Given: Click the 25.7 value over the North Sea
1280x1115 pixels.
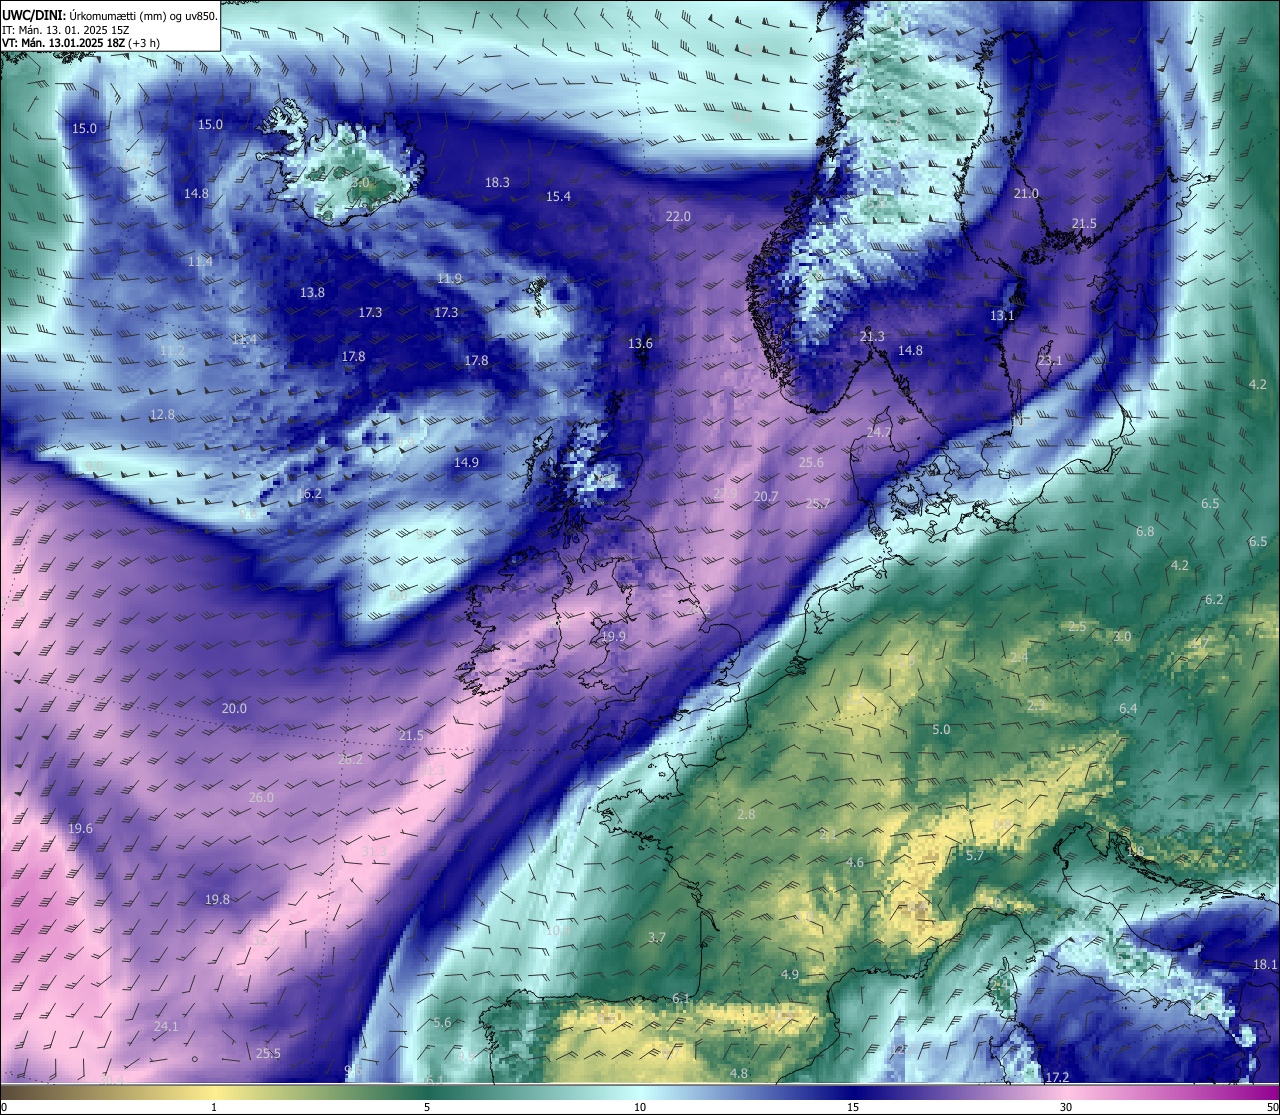Looking at the screenshot, I should pyautogui.click(x=817, y=503).
